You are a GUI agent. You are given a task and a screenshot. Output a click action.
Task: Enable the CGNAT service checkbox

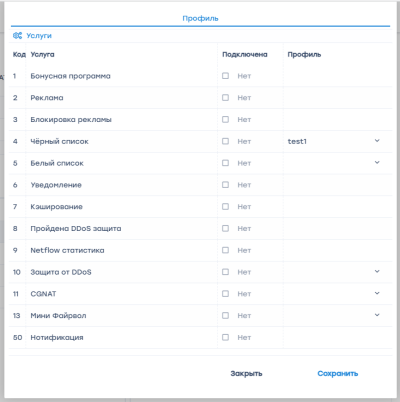coord(225,294)
